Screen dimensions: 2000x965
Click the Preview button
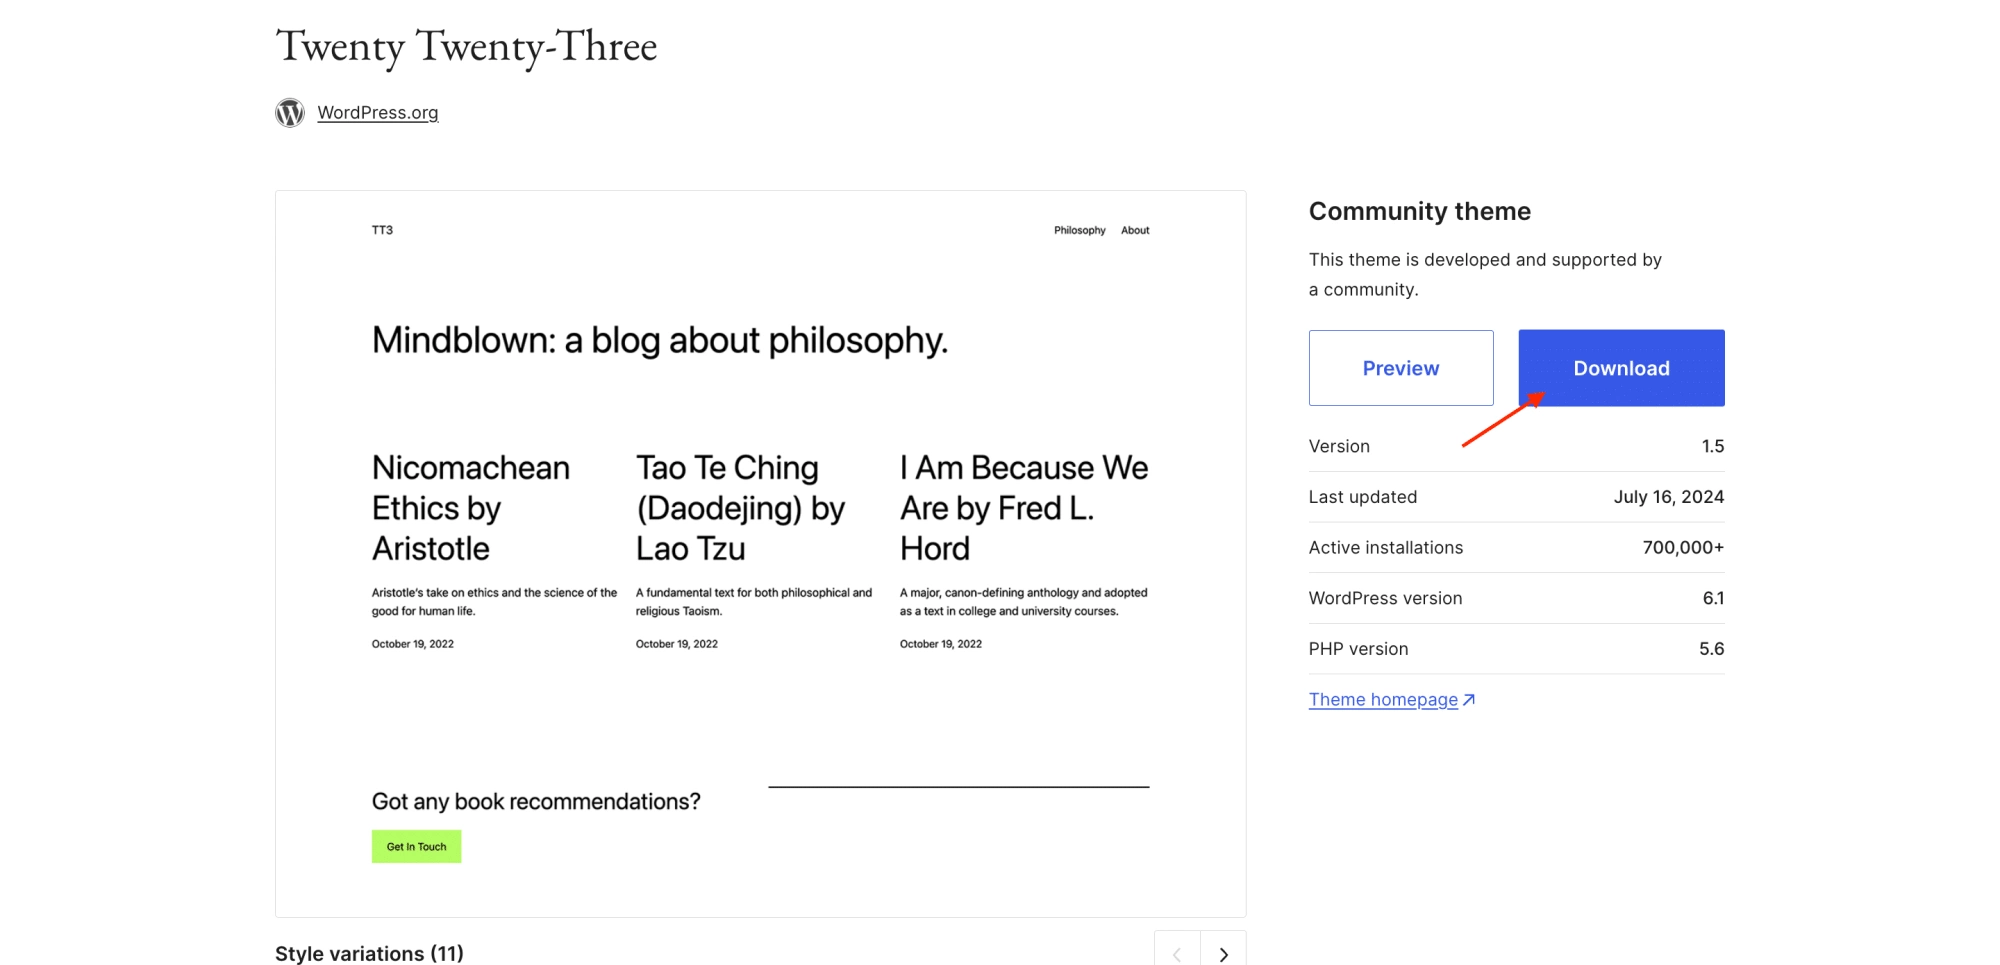pos(1401,368)
